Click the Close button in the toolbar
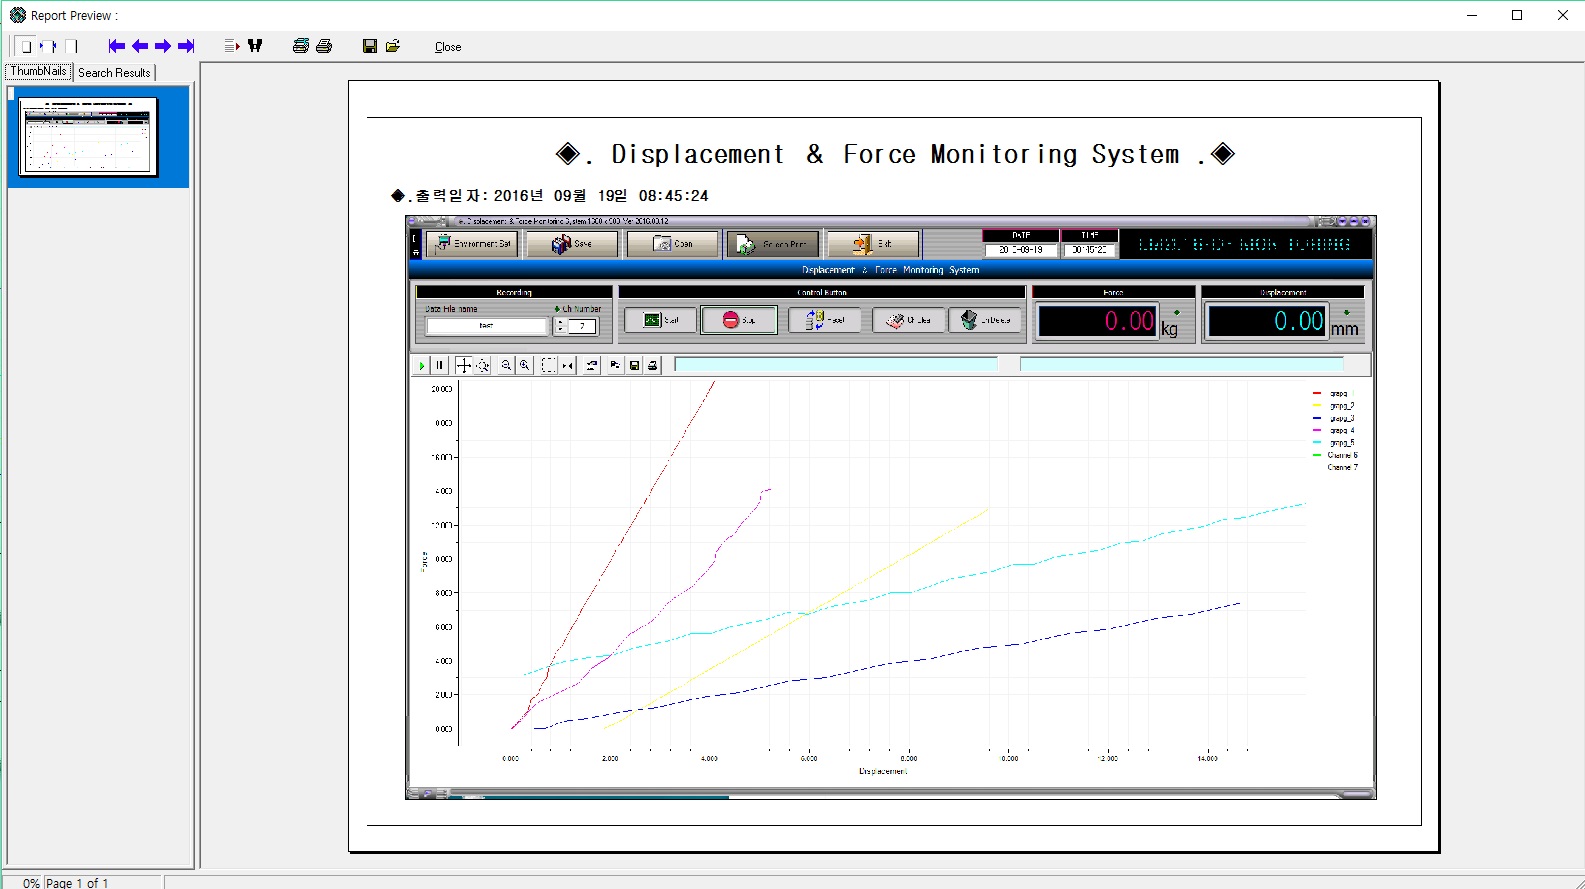This screenshot has height=889, width=1585. (x=448, y=47)
